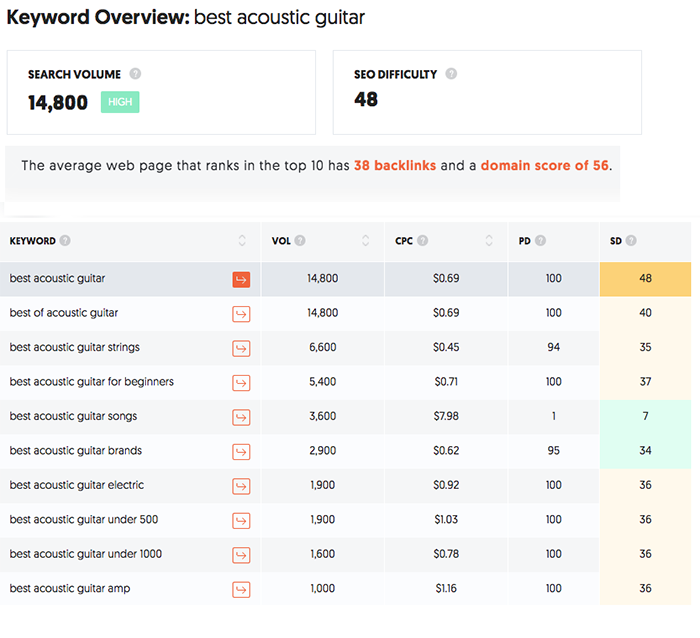Click help icon beside SD column header
Viewport: 700px width, 638px height.
click(x=631, y=241)
